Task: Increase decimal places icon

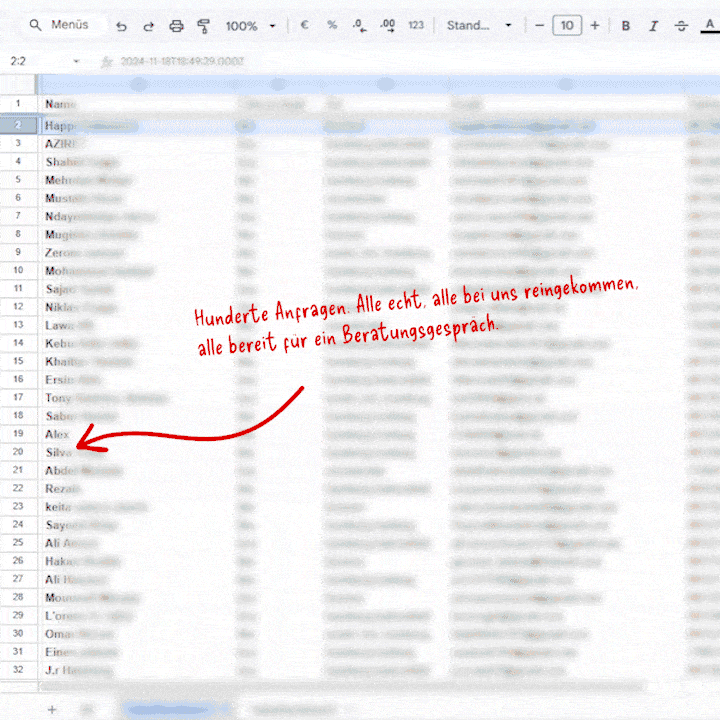Action: 388,25
